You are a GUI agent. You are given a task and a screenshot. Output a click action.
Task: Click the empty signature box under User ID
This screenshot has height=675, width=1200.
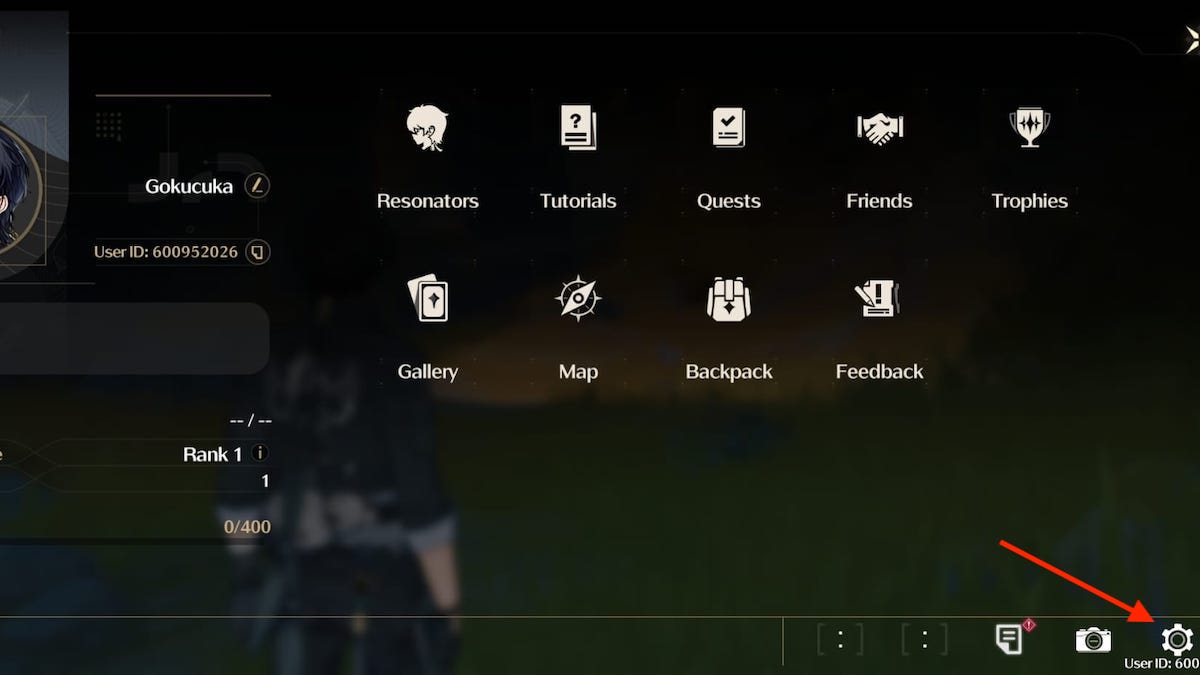135,338
